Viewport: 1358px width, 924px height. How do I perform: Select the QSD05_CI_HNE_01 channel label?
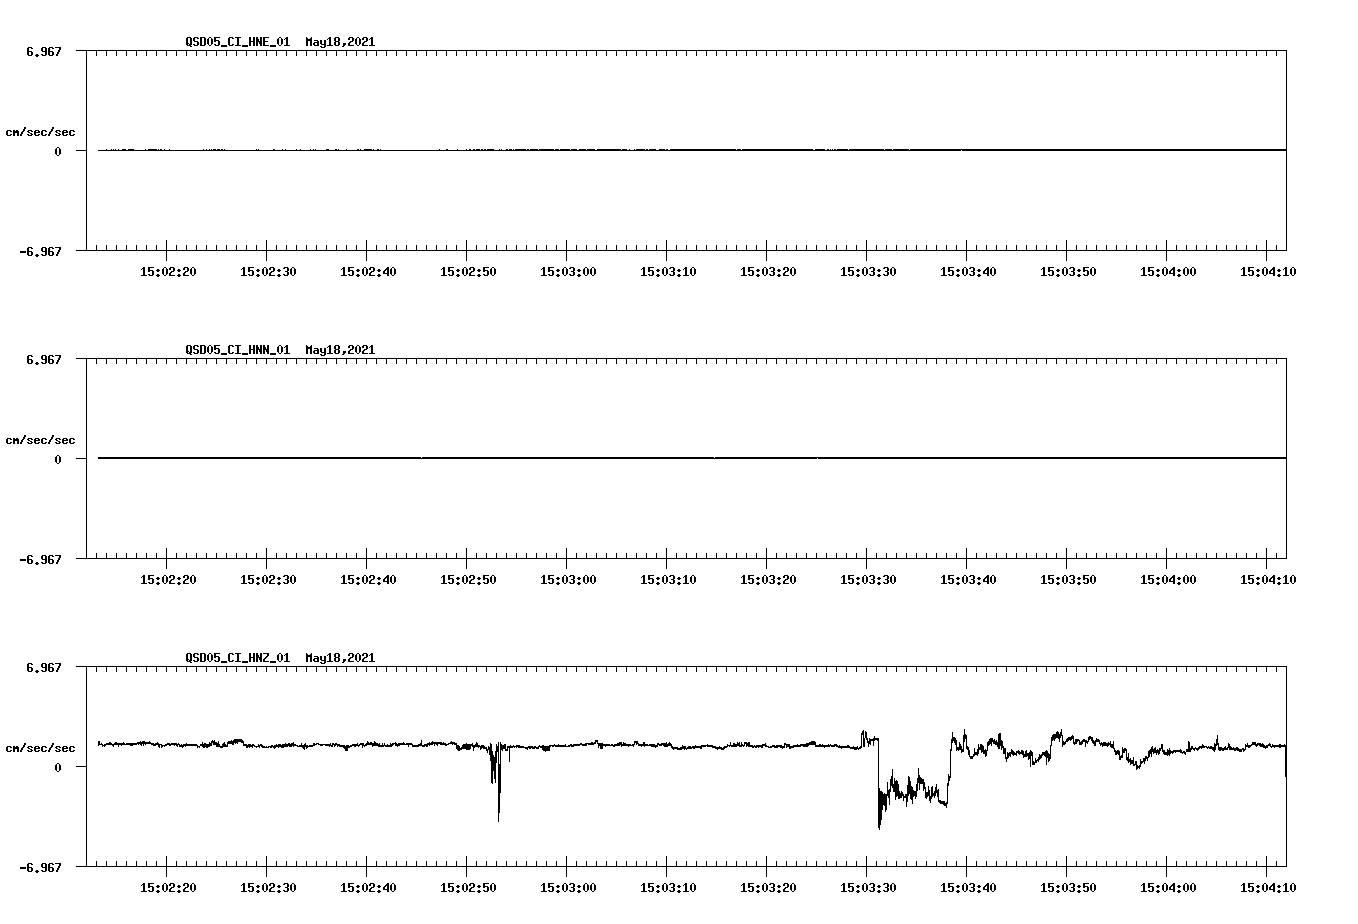click(x=237, y=43)
